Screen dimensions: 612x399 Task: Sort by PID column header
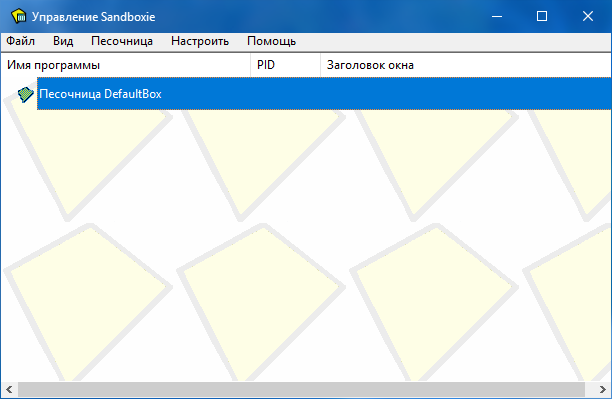pos(285,65)
